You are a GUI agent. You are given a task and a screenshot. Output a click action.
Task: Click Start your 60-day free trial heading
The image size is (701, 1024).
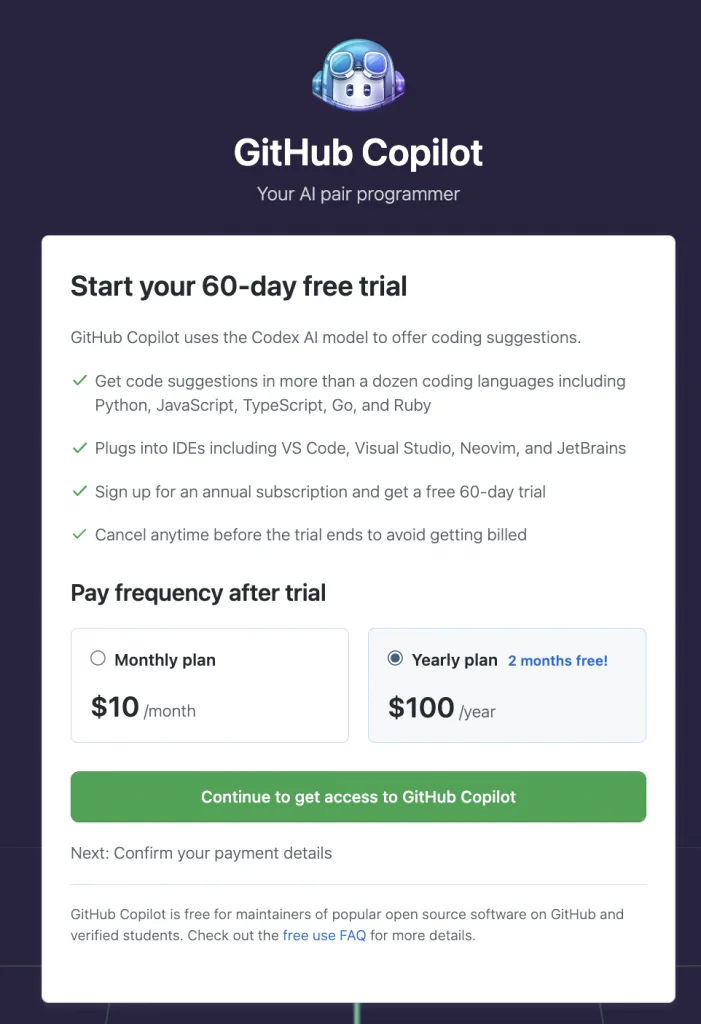click(x=239, y=287)
